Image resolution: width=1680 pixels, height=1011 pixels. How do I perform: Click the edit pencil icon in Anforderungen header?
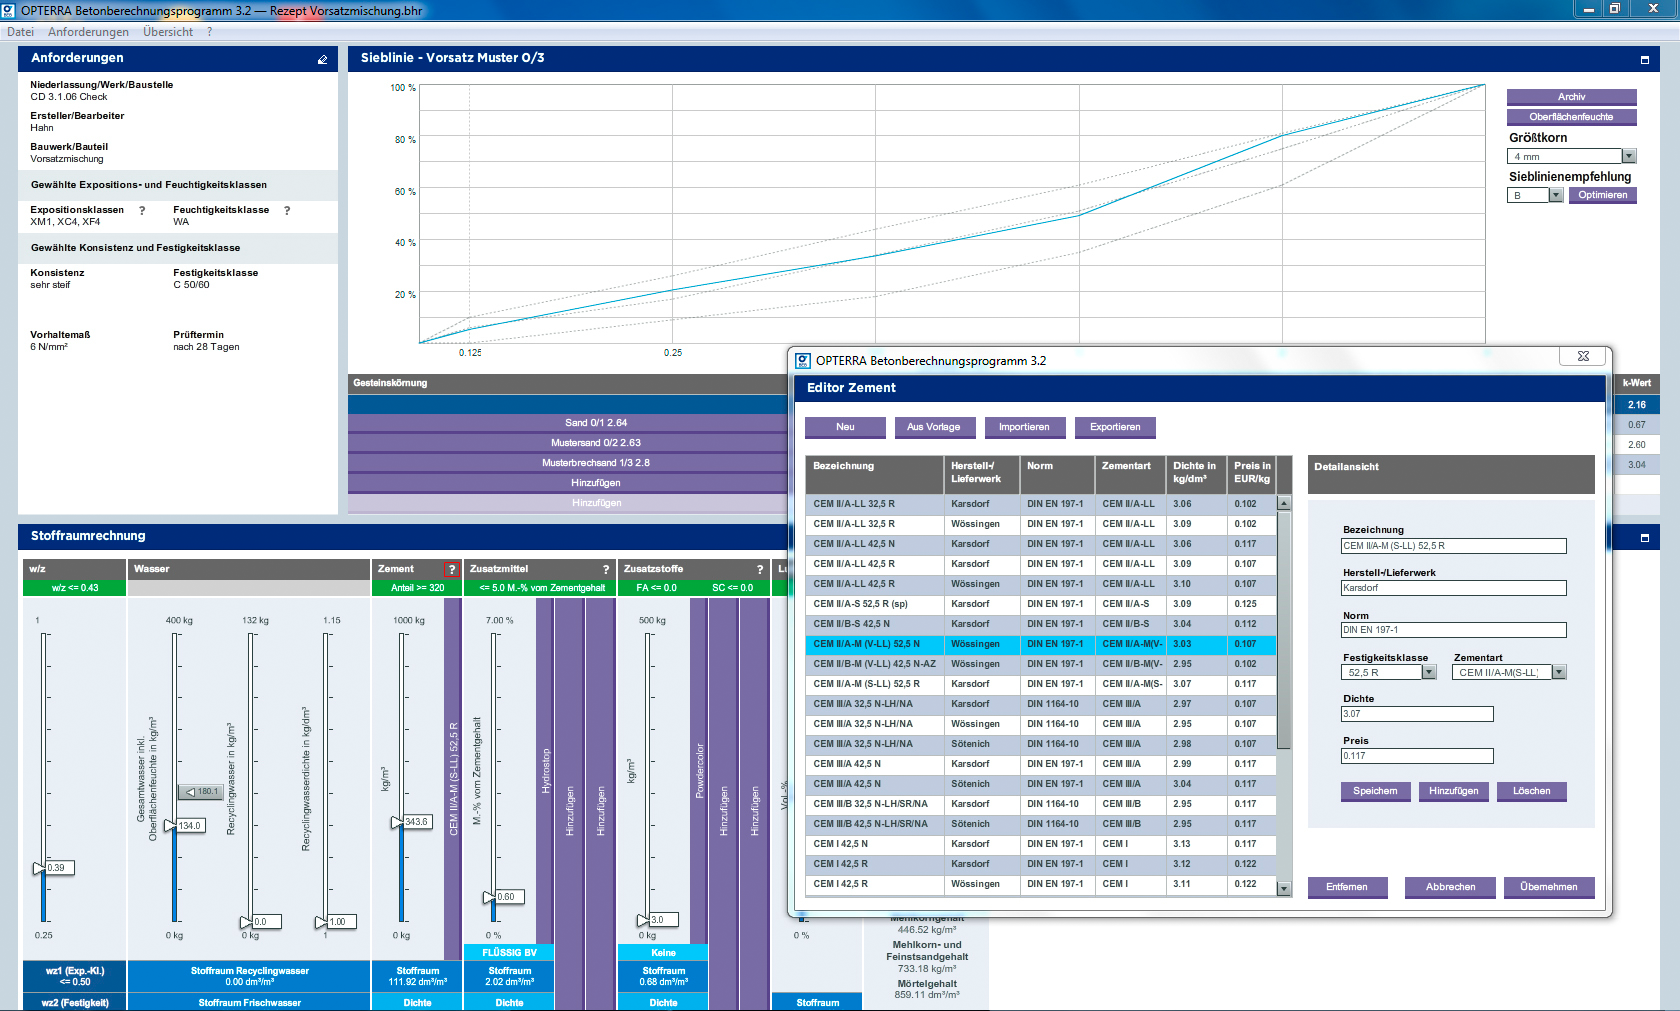[322, 60]
